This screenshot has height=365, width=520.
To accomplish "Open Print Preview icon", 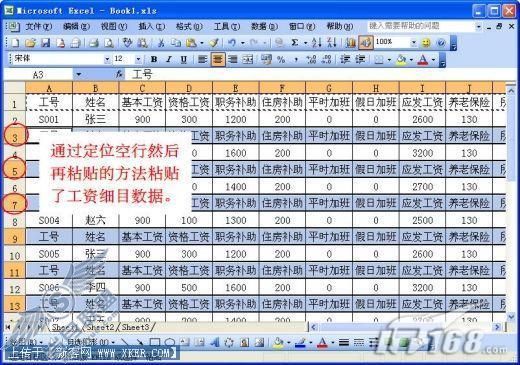I will click(109, 43).
